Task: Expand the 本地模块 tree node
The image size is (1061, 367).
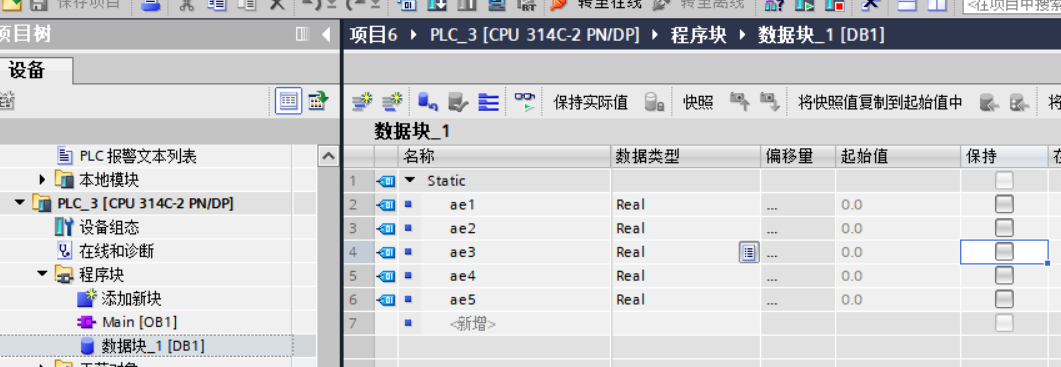Action: [x=42, y=180]
